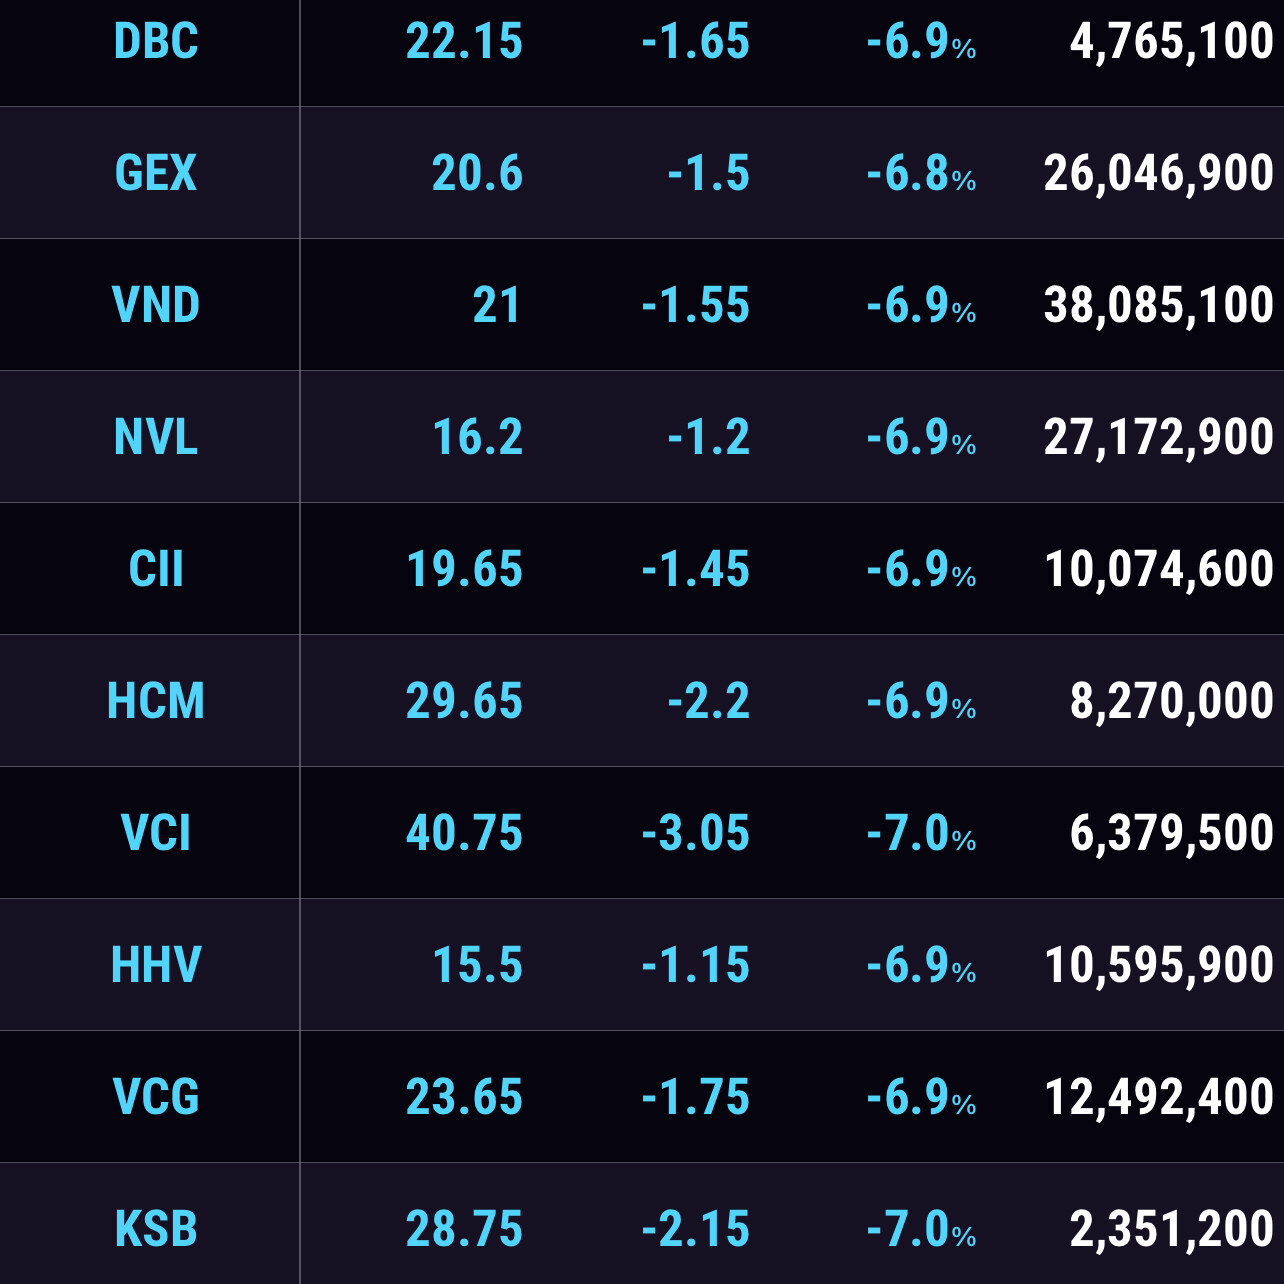Click the KSB ticker label
1284x1284 pixels.
(156, 1229)
